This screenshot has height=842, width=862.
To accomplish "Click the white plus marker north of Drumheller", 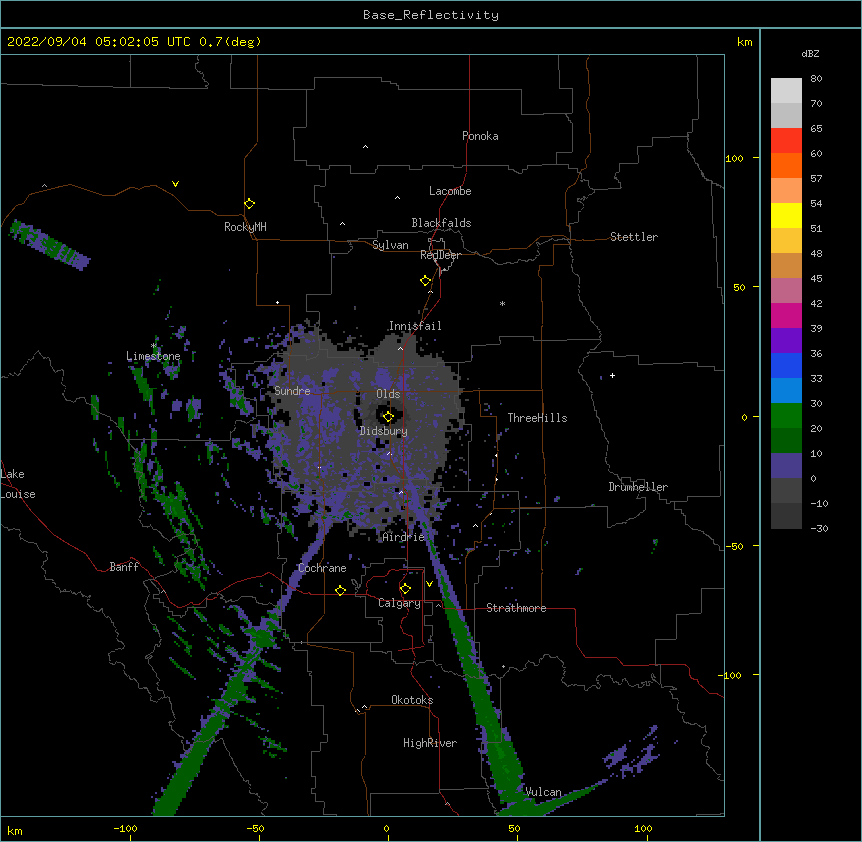I will click(x=612, y=375).
